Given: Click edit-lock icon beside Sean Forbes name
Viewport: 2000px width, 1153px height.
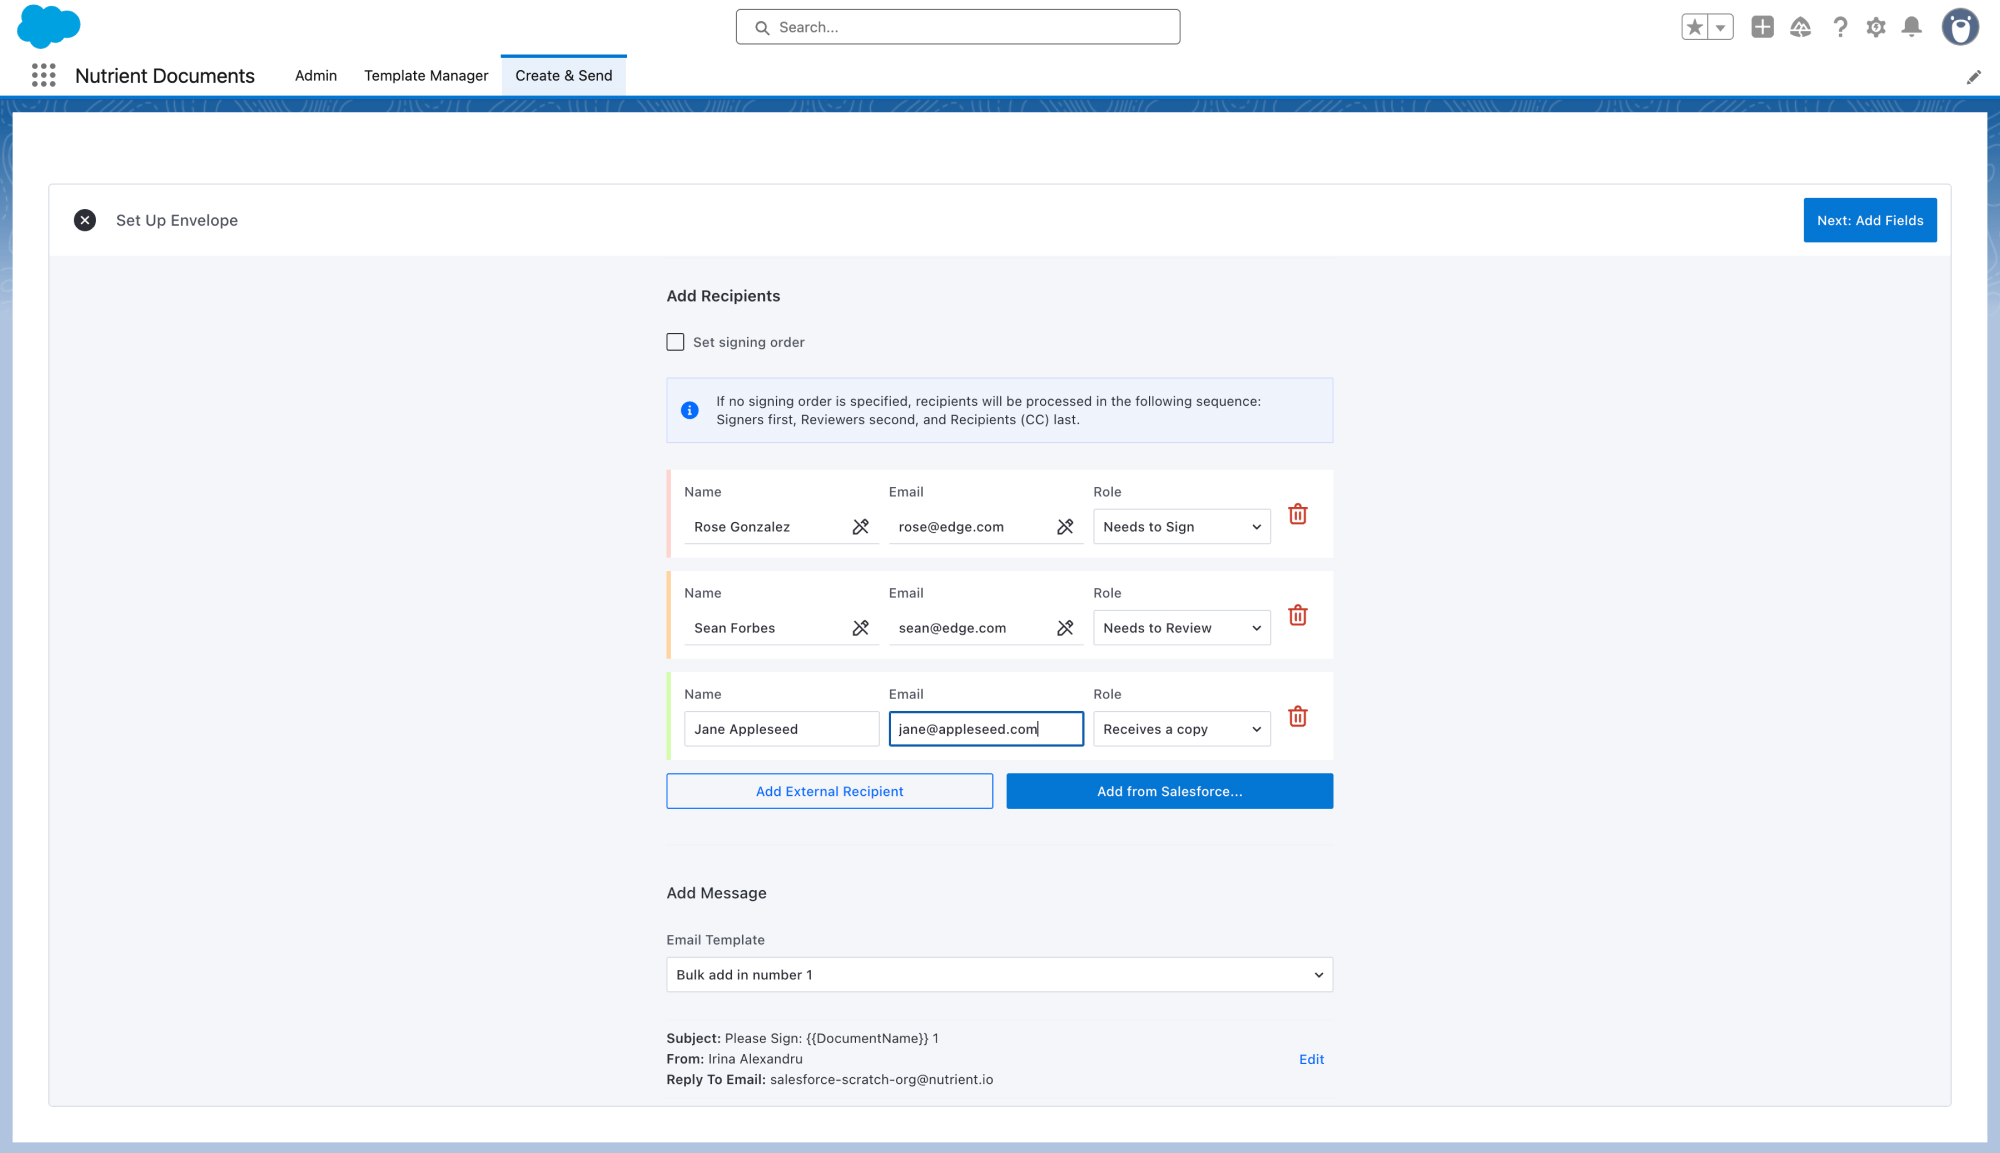Looking at the screenshot, I should [x=860, y=628].
